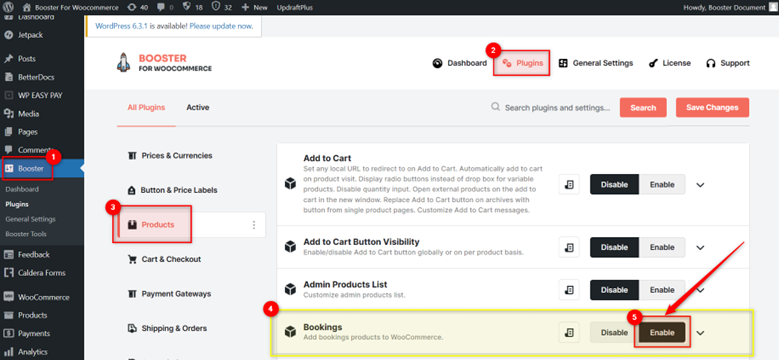Select Cart & Checkout category
This screenshot has width=779, height=360.
(x=164, y=259)
